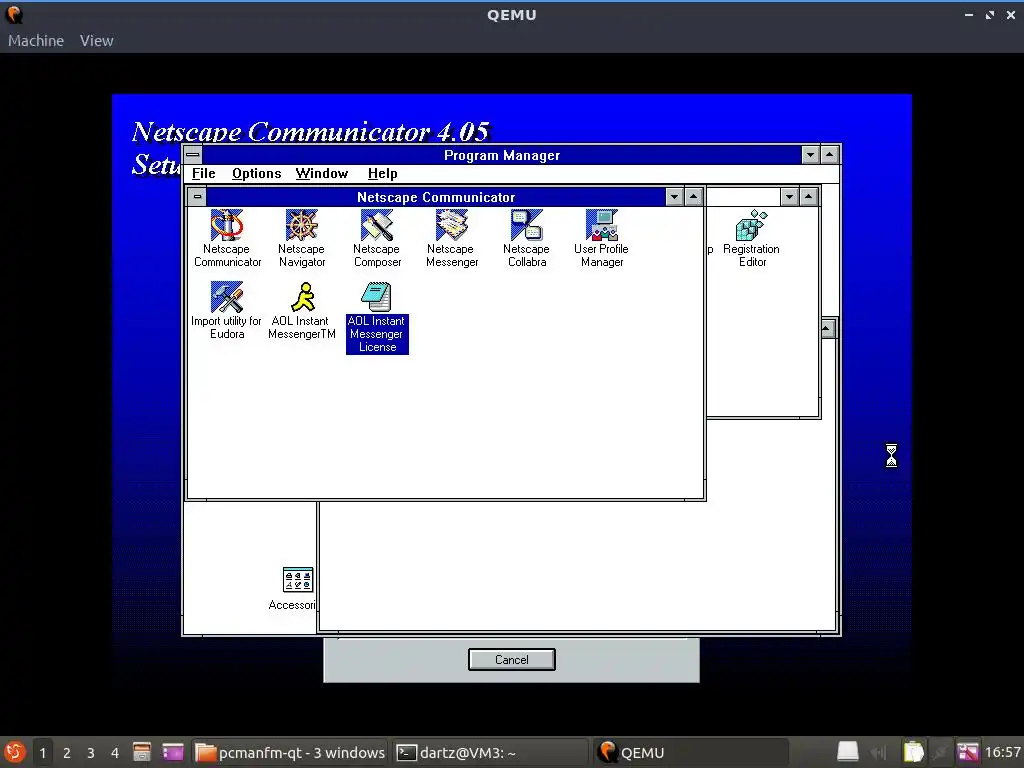Screen dimensions: 1024x768
Task: Switch to dartz@VM3 terminal taskbar entry
Action: (x=490, y=753)
